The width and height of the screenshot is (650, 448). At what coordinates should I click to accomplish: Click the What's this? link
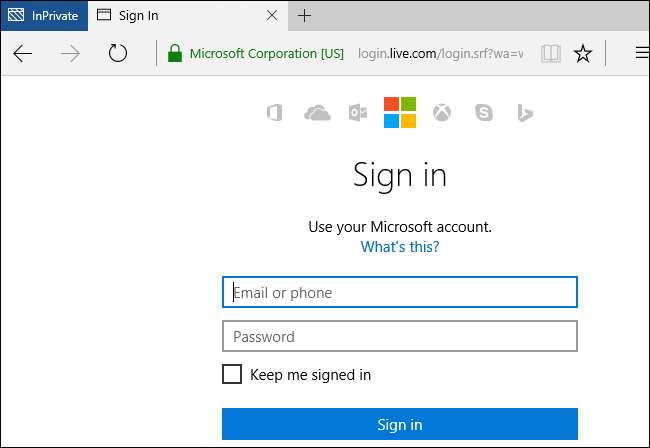click(x=400, y=247)
